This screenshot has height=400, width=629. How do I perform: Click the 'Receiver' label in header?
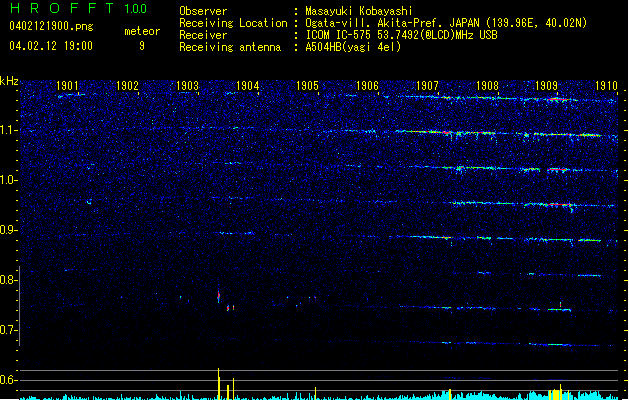pos(203,35)
